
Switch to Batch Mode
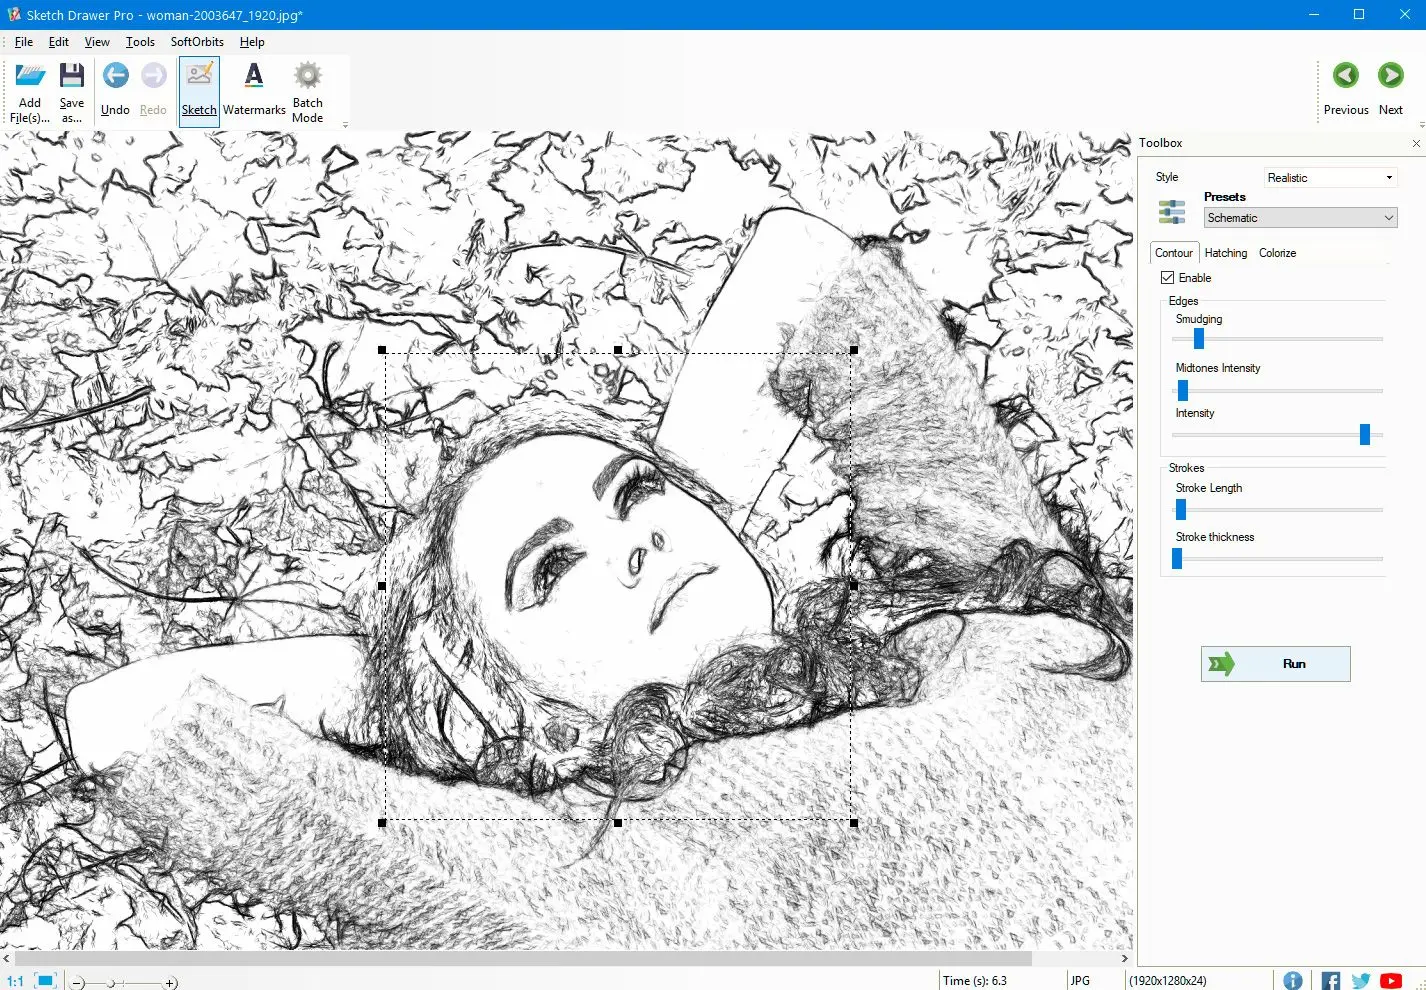(307, 90)
